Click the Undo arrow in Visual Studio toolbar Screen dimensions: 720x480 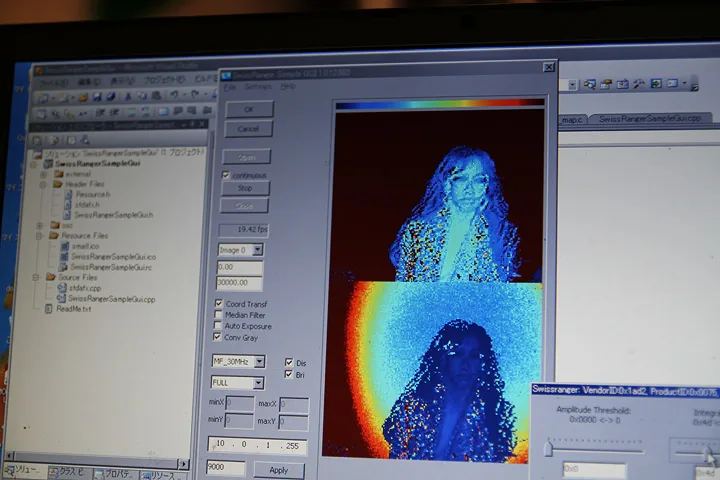[x=173, y=97]
